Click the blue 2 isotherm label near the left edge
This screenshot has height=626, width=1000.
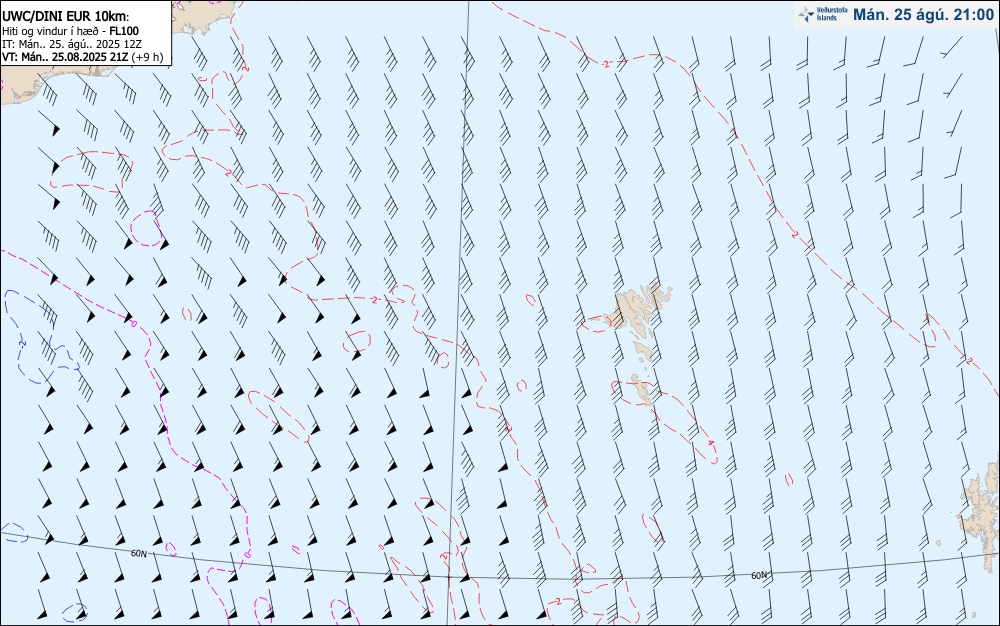coord(22,343)
